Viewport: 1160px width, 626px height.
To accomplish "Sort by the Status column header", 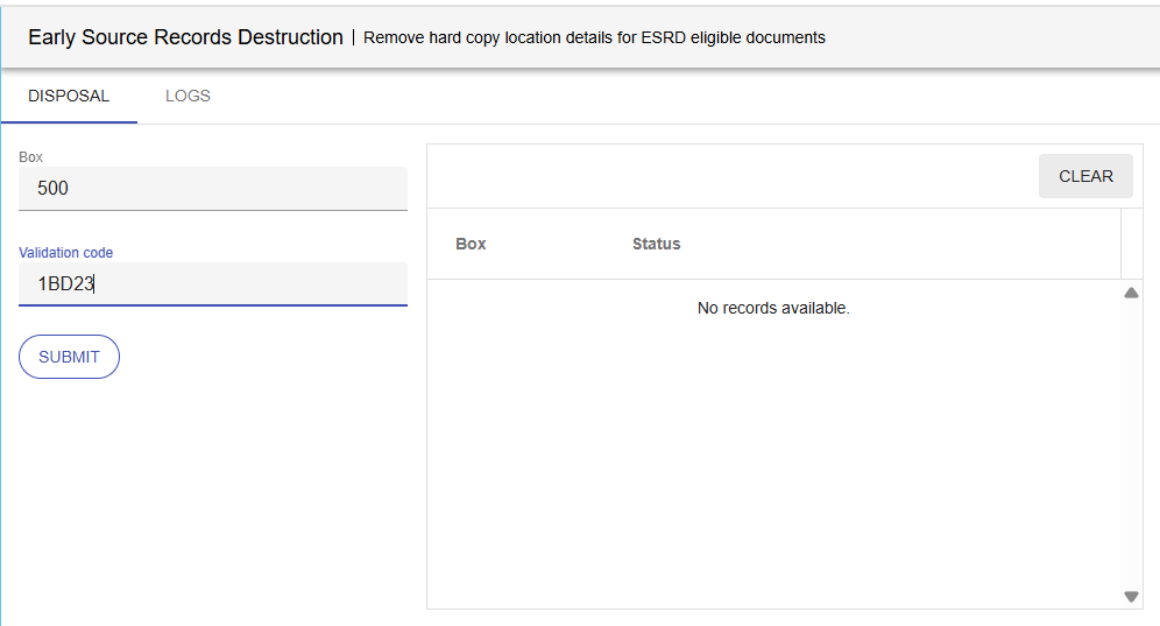I will coord(656,244).
